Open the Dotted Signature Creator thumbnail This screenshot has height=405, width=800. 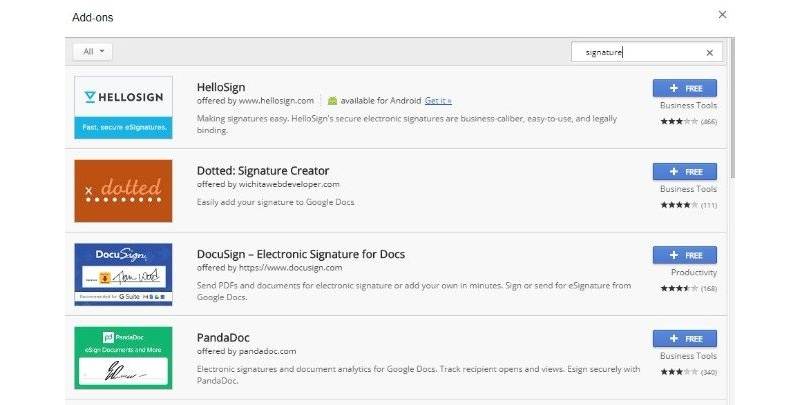[x=124, y=190]
